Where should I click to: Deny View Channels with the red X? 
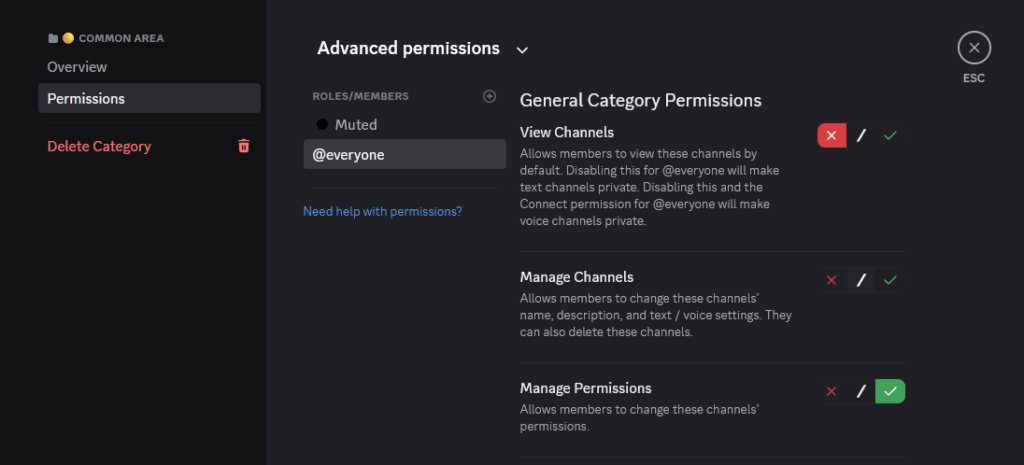(832, 135)
